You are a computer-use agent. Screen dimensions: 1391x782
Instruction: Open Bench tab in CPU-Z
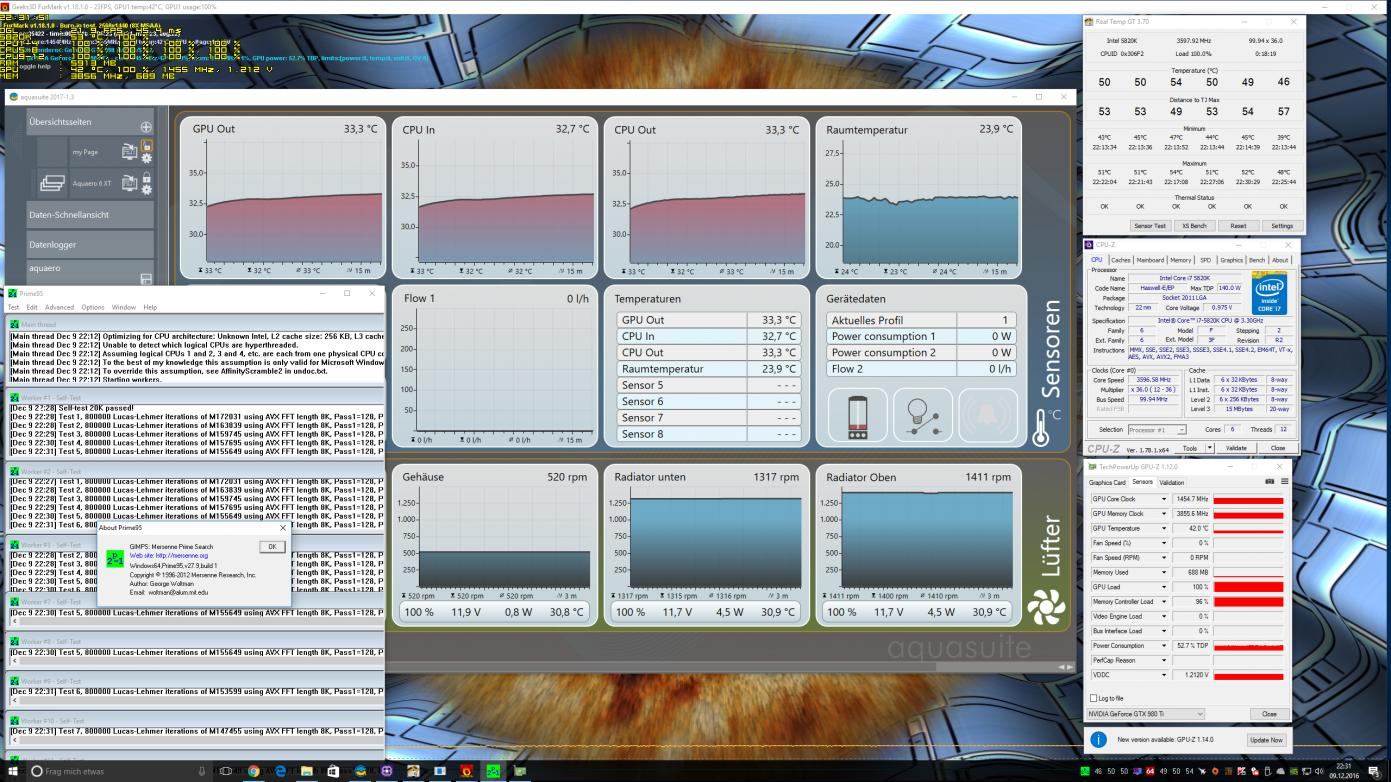point(1257,260)
